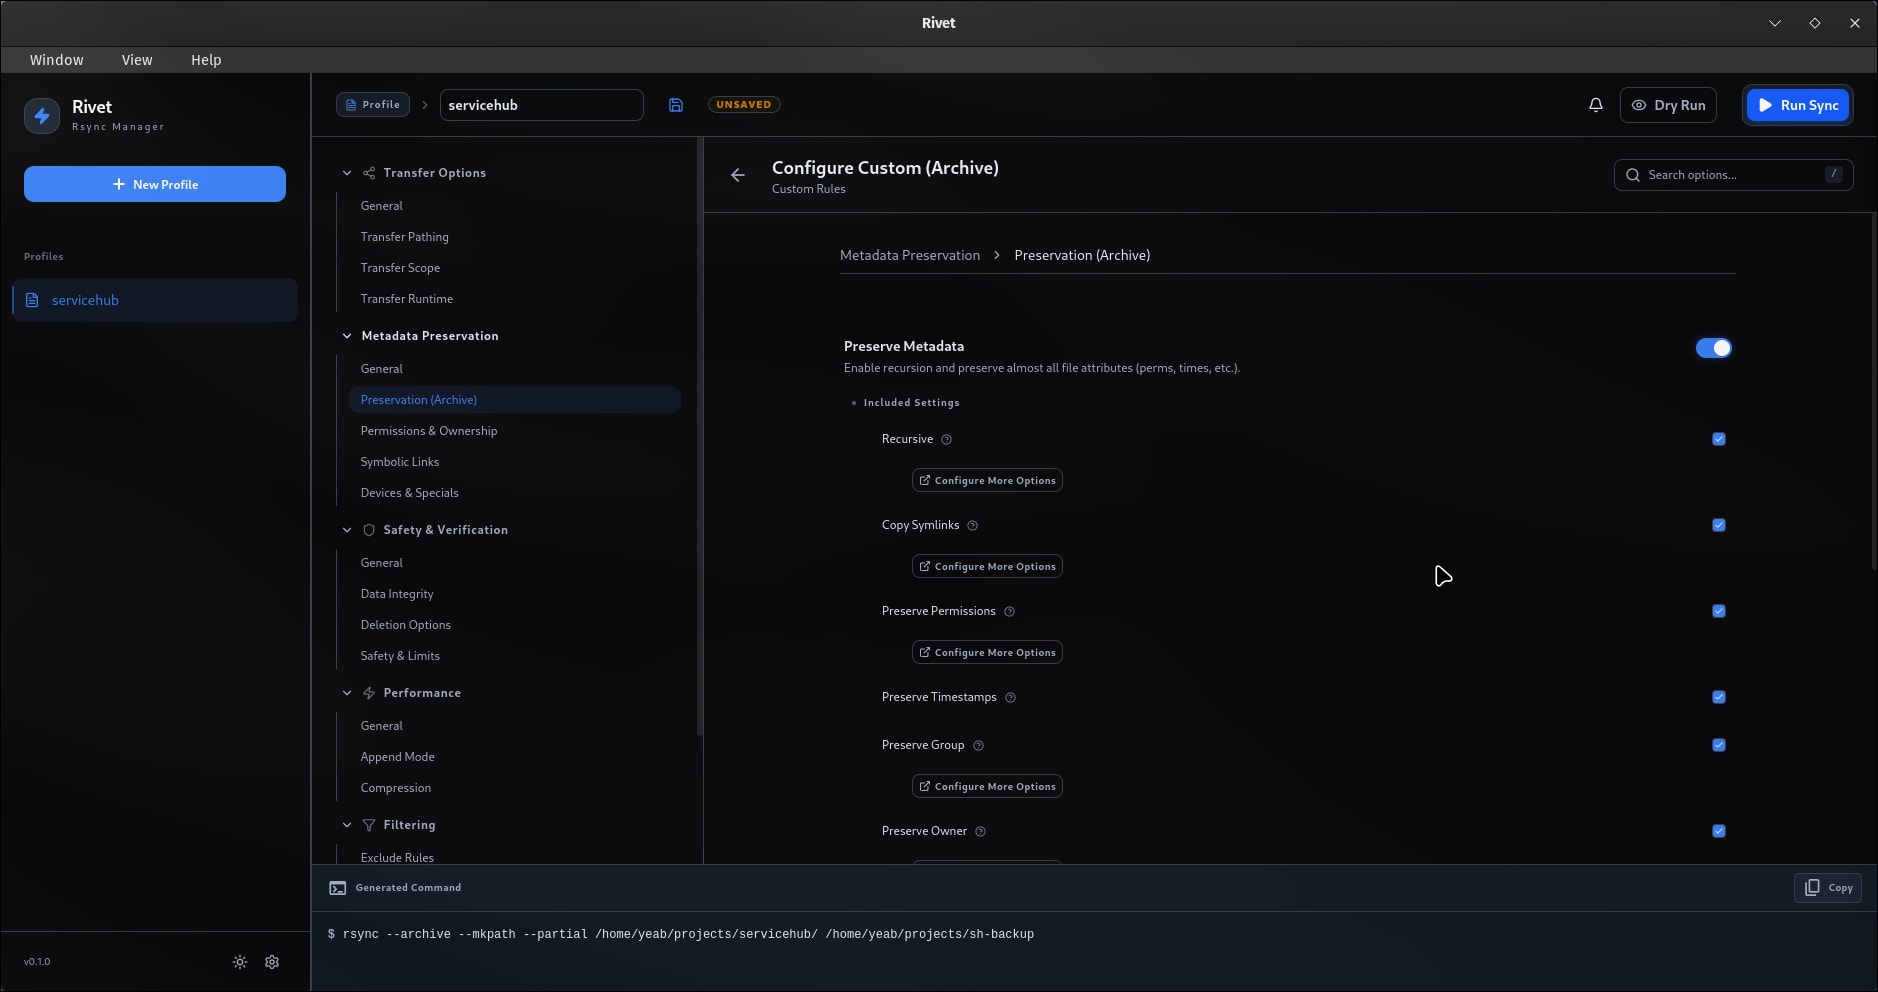Configure More Options under Preserve Group
Screen dimensions: 1878x992
pyautogui.click(x=987, y=787)
